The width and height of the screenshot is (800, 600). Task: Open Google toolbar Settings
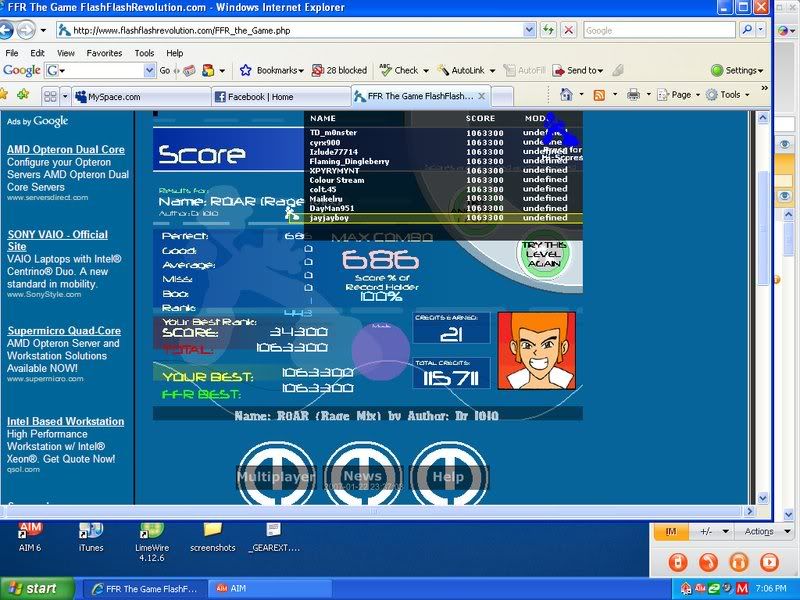(x=737, y=70)
